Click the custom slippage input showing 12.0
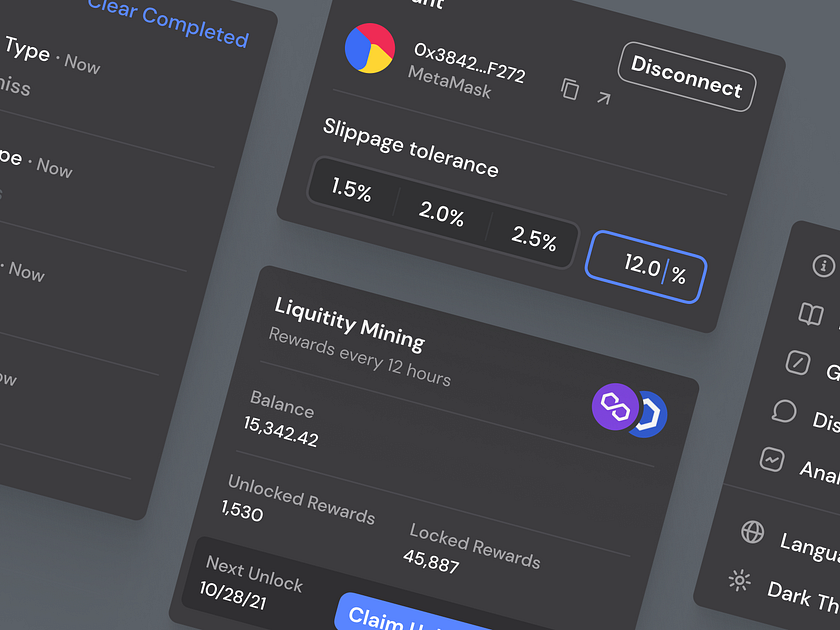This screenshot has width=840, height=630. [x=648, y=268]
